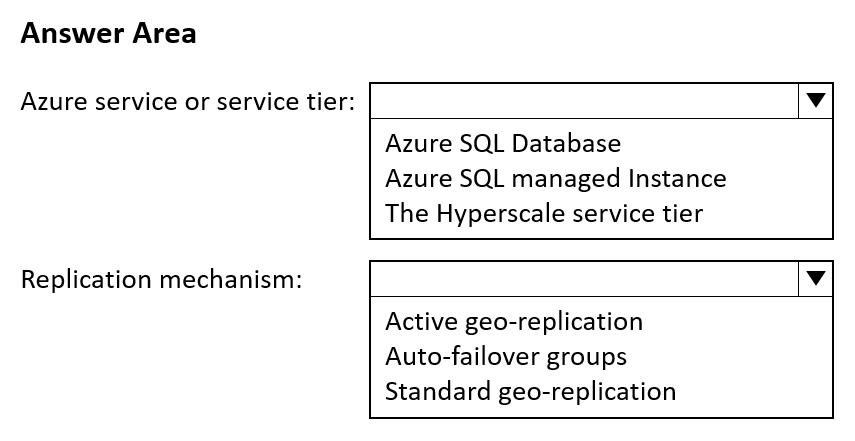The height and width of the screenshot is (441, 855).
Task: Select Active geo-replication option
Action: (x=514, y=322)
